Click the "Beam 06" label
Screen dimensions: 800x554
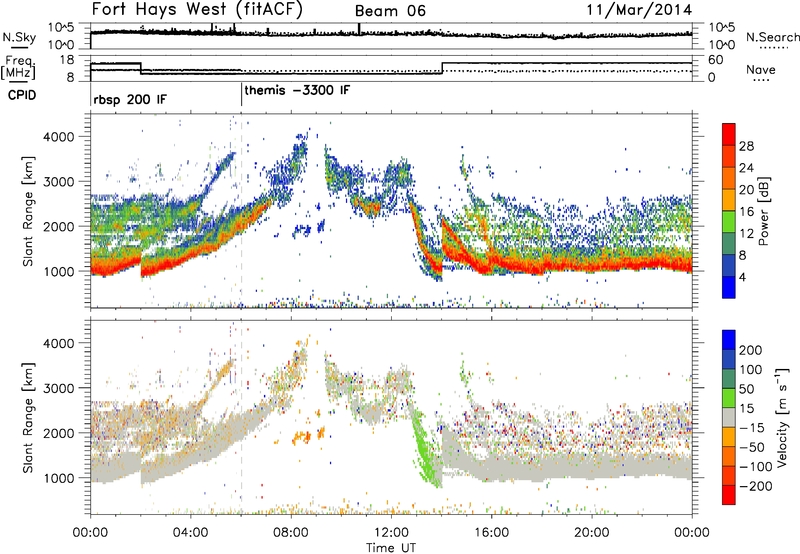[390, 11]
